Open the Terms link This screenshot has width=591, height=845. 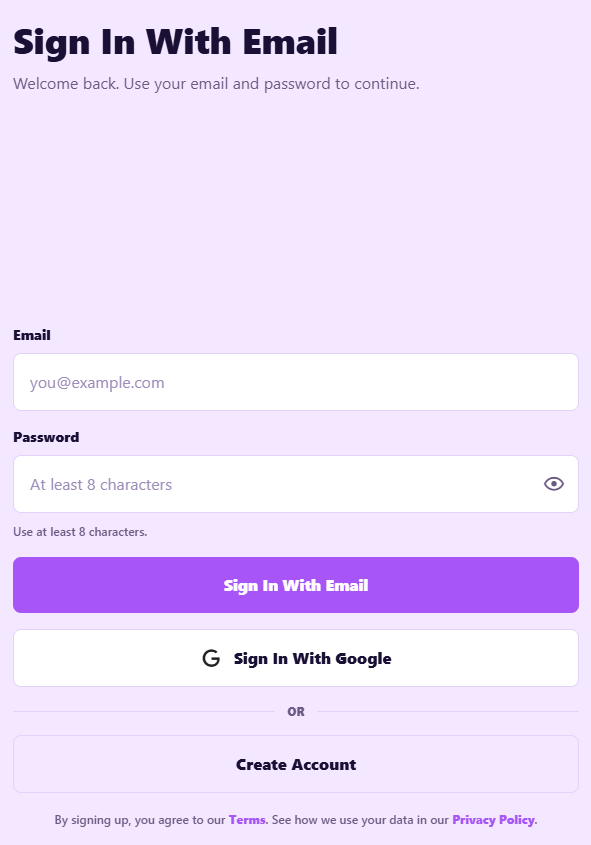pos(247,820)
